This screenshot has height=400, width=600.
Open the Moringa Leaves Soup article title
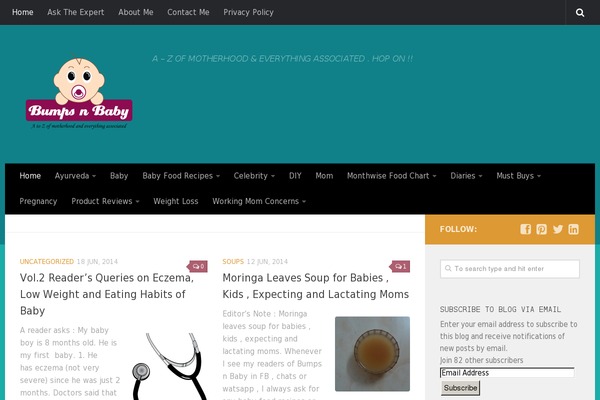316,286
